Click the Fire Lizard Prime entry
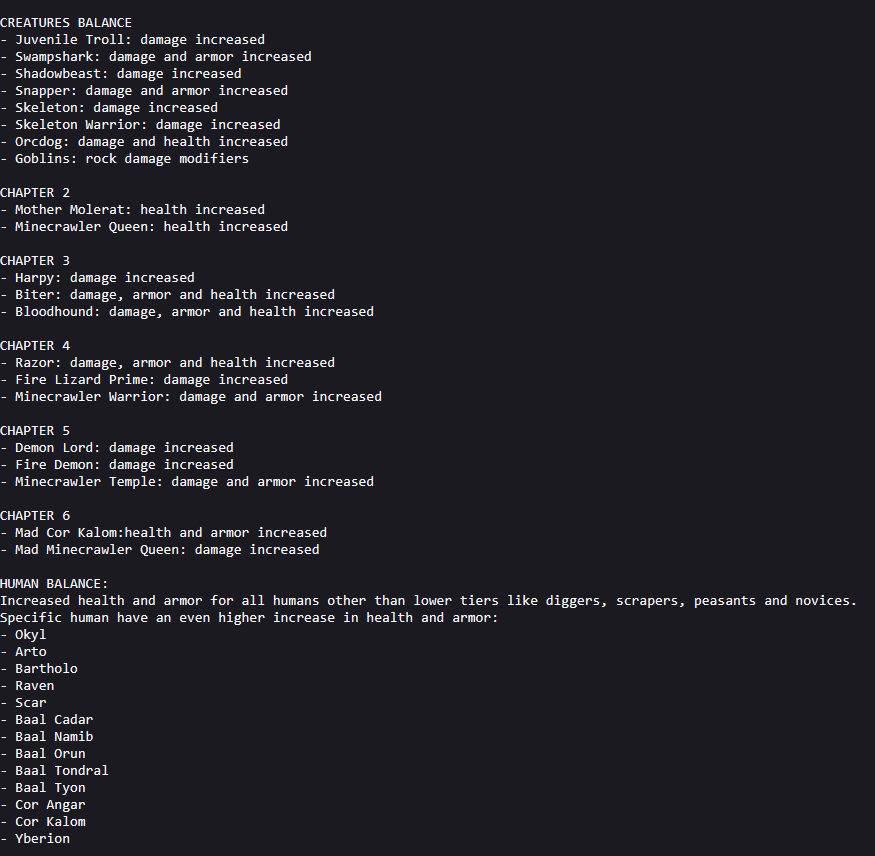 (144, 380)
